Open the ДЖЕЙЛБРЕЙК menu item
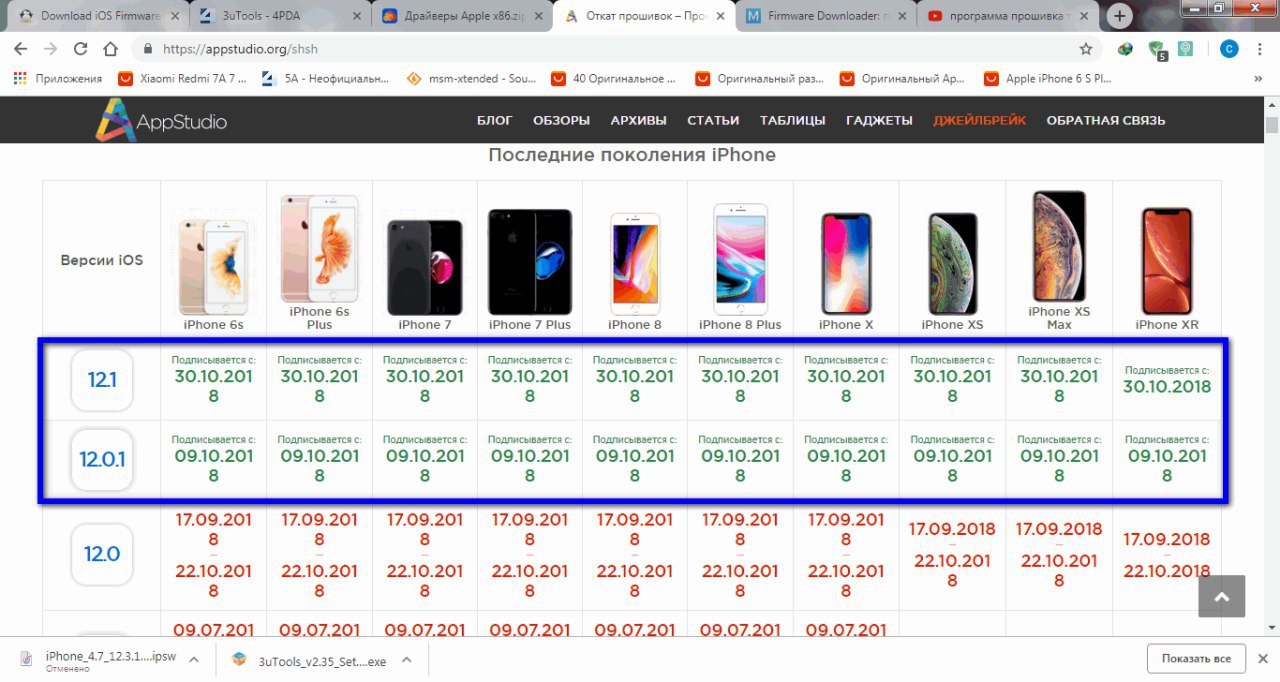Image resolution: width=1280 pixels, height=682 pixels. (979, 120)
